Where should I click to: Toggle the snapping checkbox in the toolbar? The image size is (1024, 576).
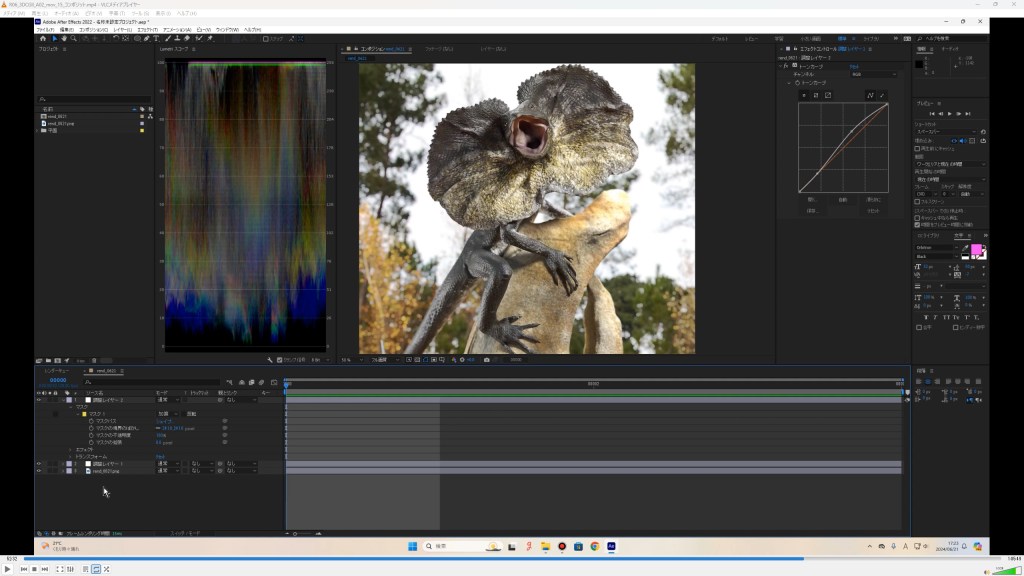coord(266,39)
